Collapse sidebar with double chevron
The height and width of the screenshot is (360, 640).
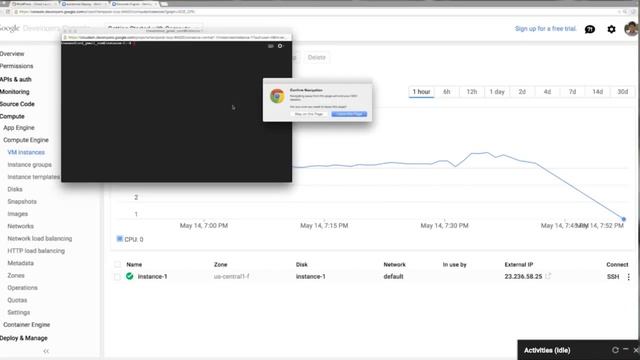pyautogui.click(x=46, y=351)
